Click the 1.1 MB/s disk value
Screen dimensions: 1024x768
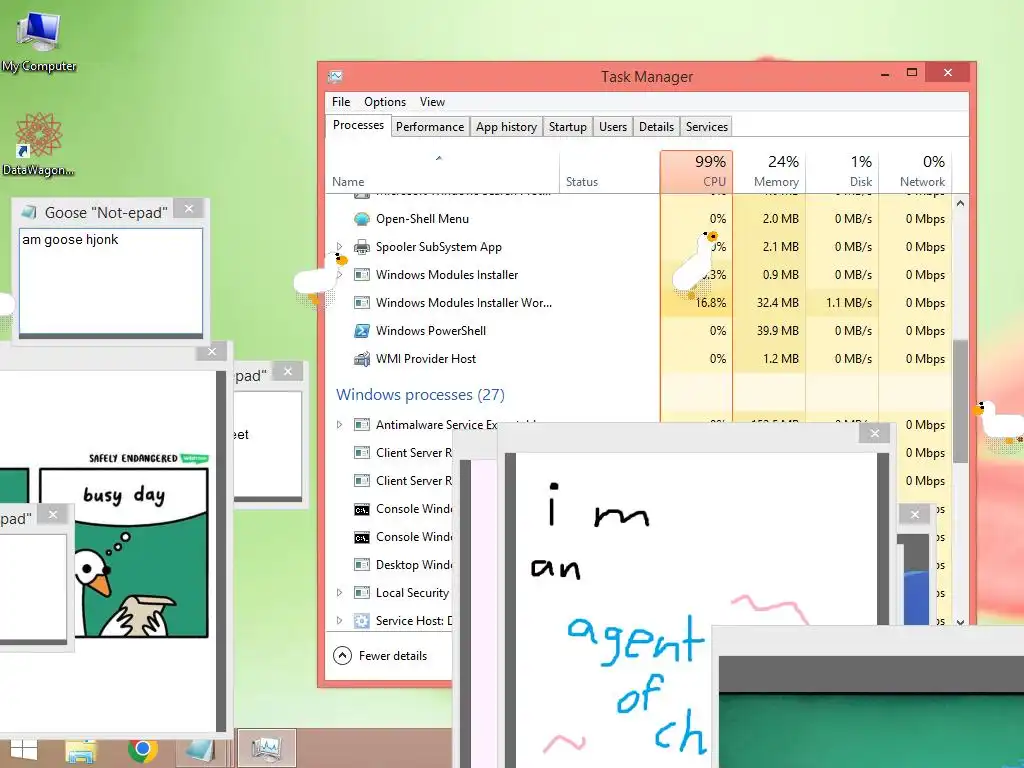849,303
